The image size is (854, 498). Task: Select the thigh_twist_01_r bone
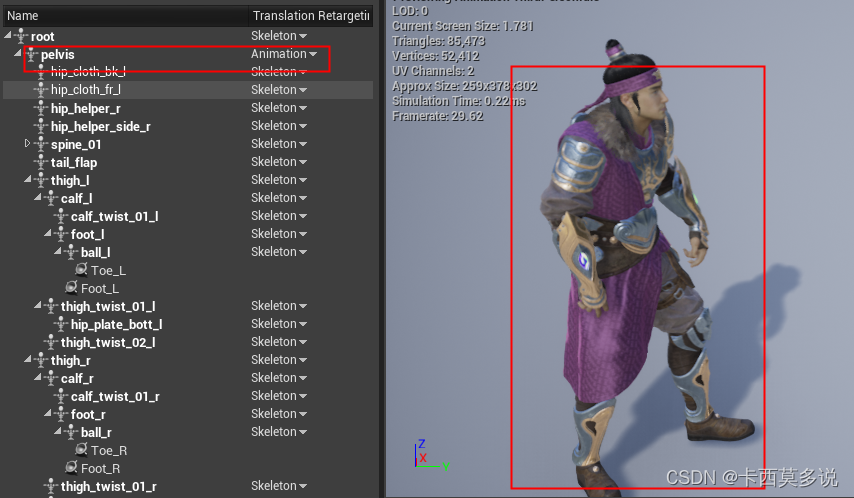108,486
